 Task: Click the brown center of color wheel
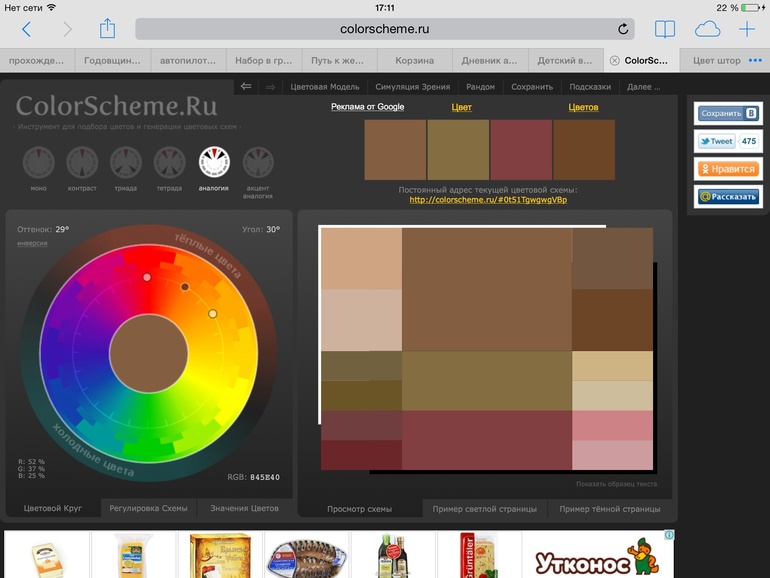tap(148, 354)
